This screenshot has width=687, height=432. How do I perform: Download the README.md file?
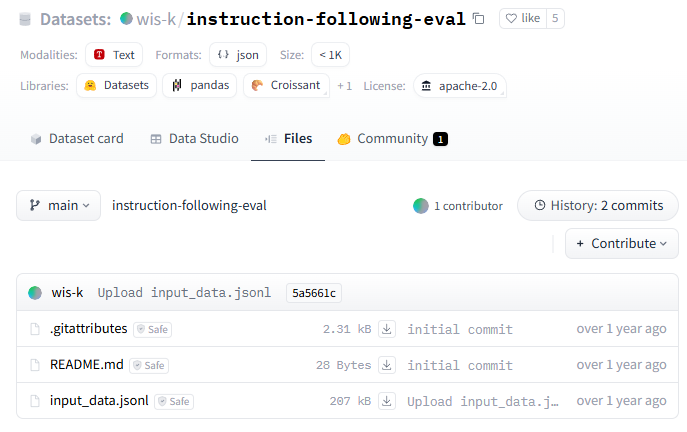coord(386,365)
